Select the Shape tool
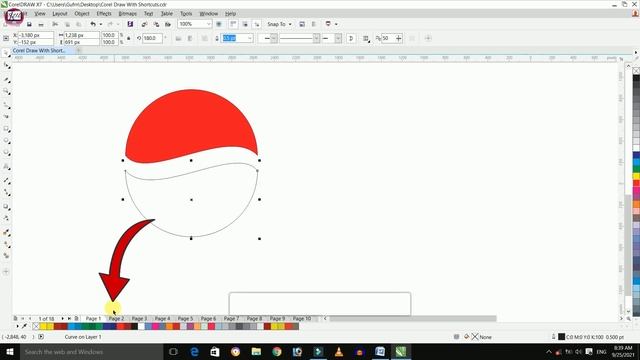Screen dimensions: 640x360 tap(6, 65)
